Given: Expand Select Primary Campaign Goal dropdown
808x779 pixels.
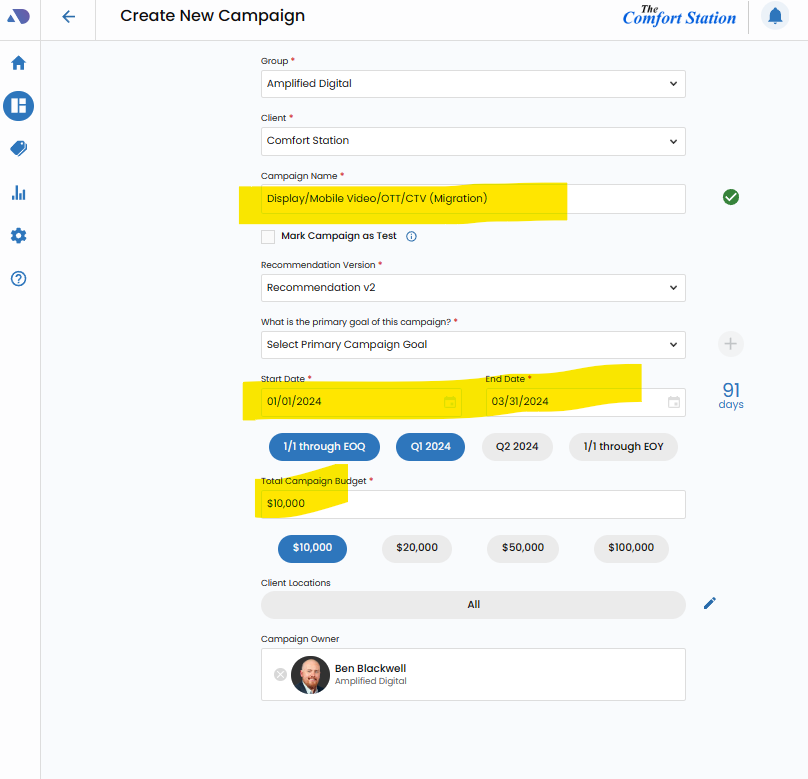Looking at the screenshot, I should 473,345.
